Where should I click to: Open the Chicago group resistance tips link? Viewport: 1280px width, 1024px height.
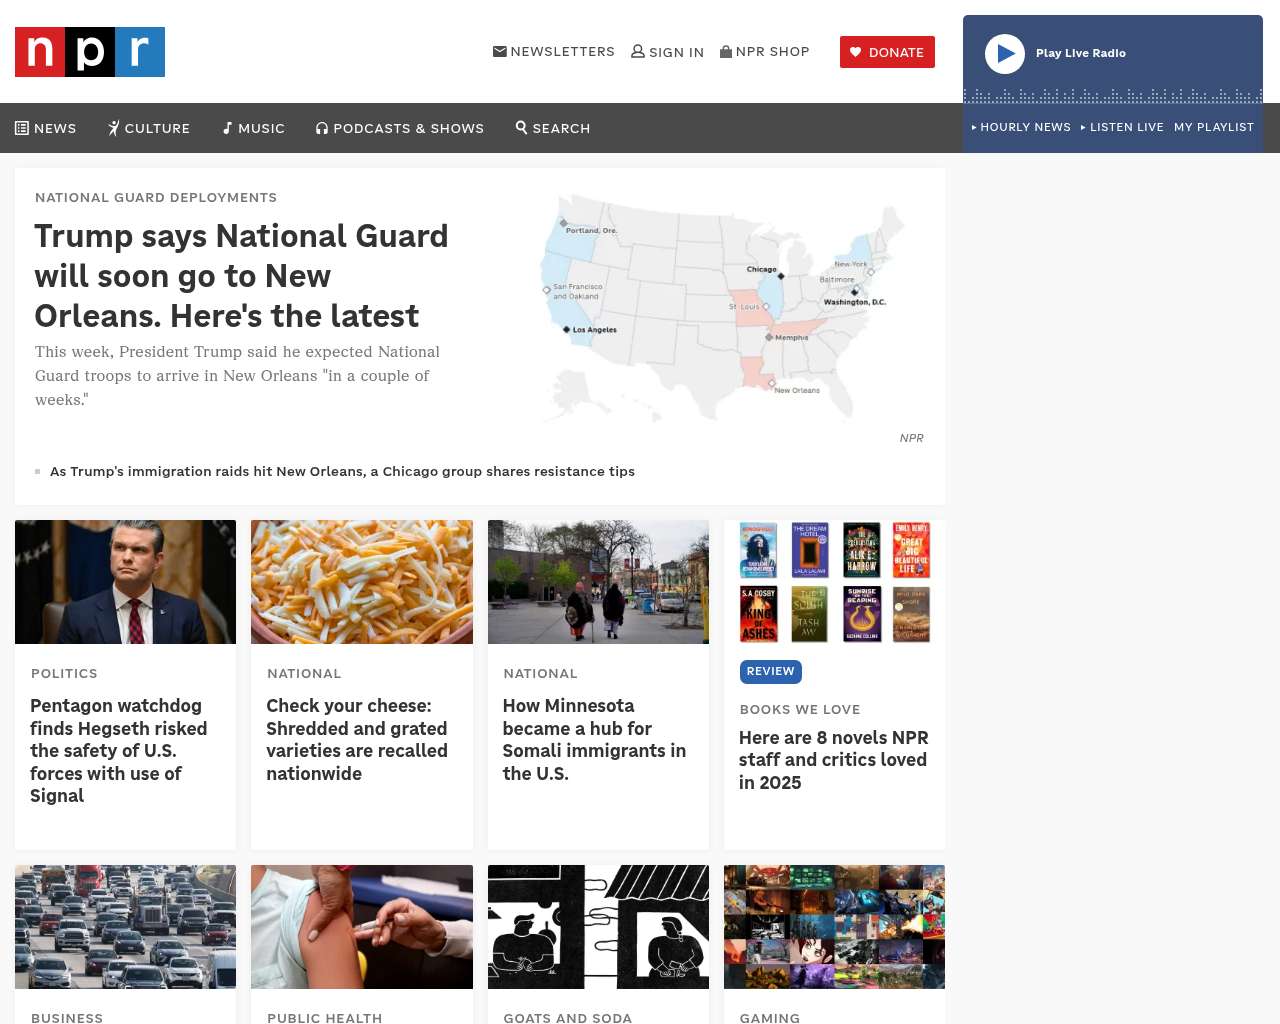click(342, 472)
